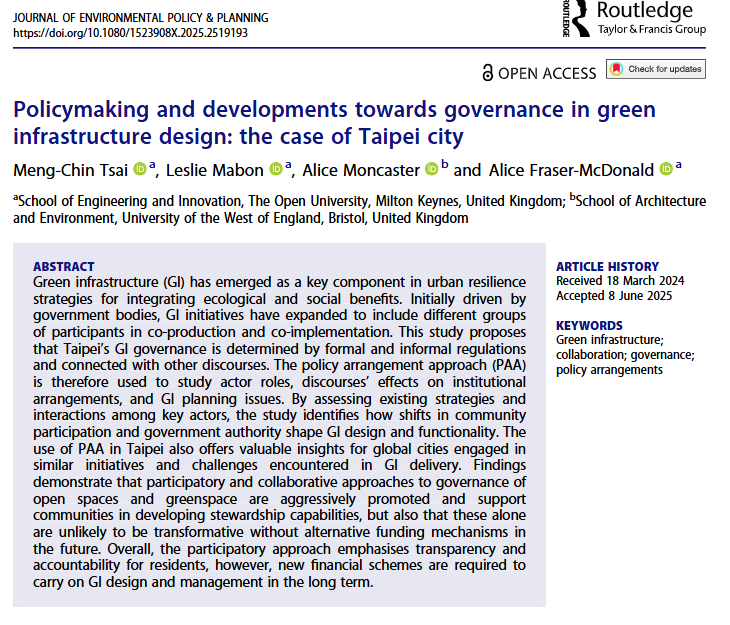This screenshot has width=730, height=625.
Task: Click 'policy arrangement approach (PAA)' in abstract
Action: click(x=414, y=365)
